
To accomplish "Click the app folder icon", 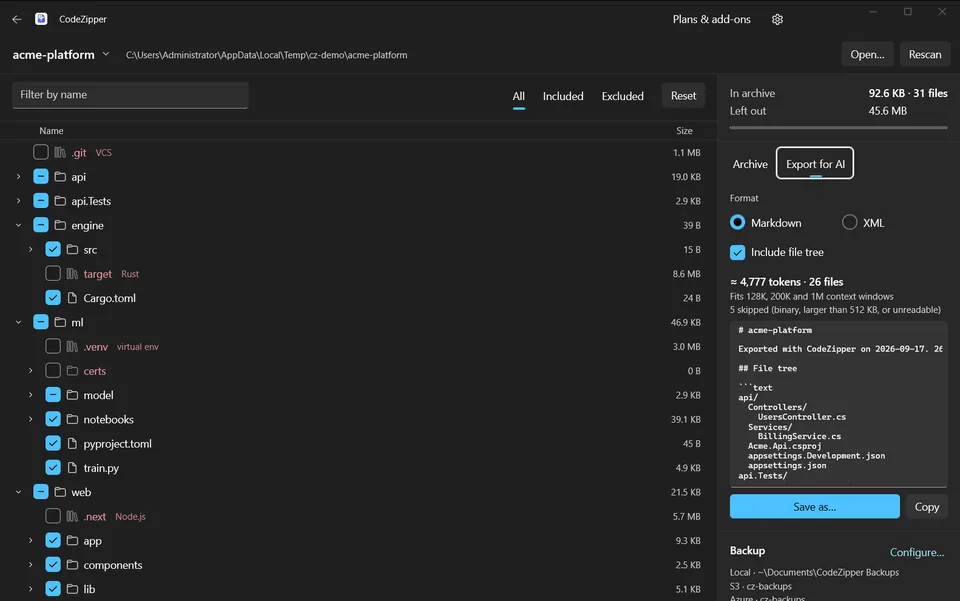I will point(72,540).
